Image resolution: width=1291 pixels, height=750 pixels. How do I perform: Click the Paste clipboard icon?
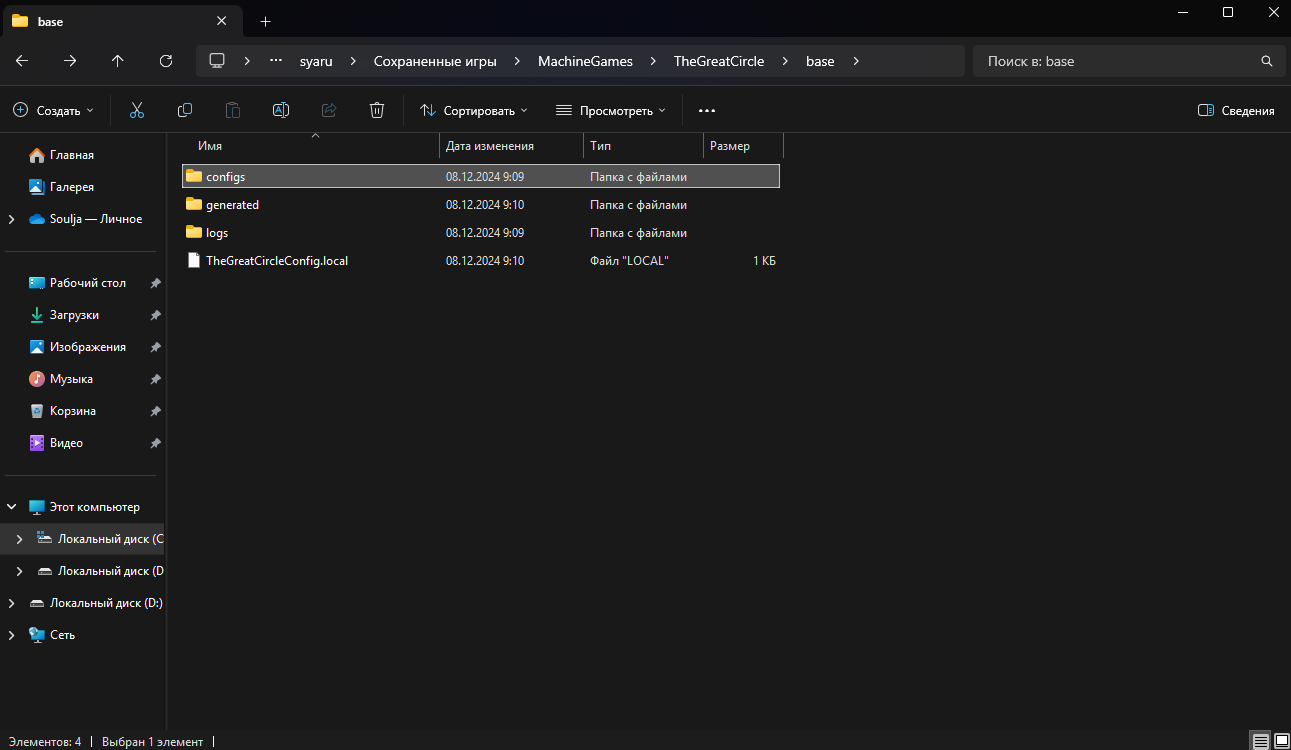tap(233, 110)
